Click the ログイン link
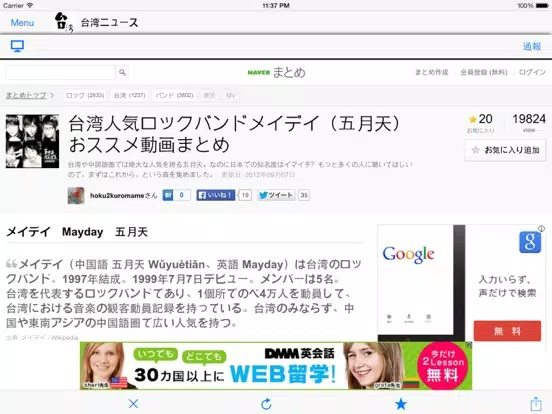 (532, 72)
